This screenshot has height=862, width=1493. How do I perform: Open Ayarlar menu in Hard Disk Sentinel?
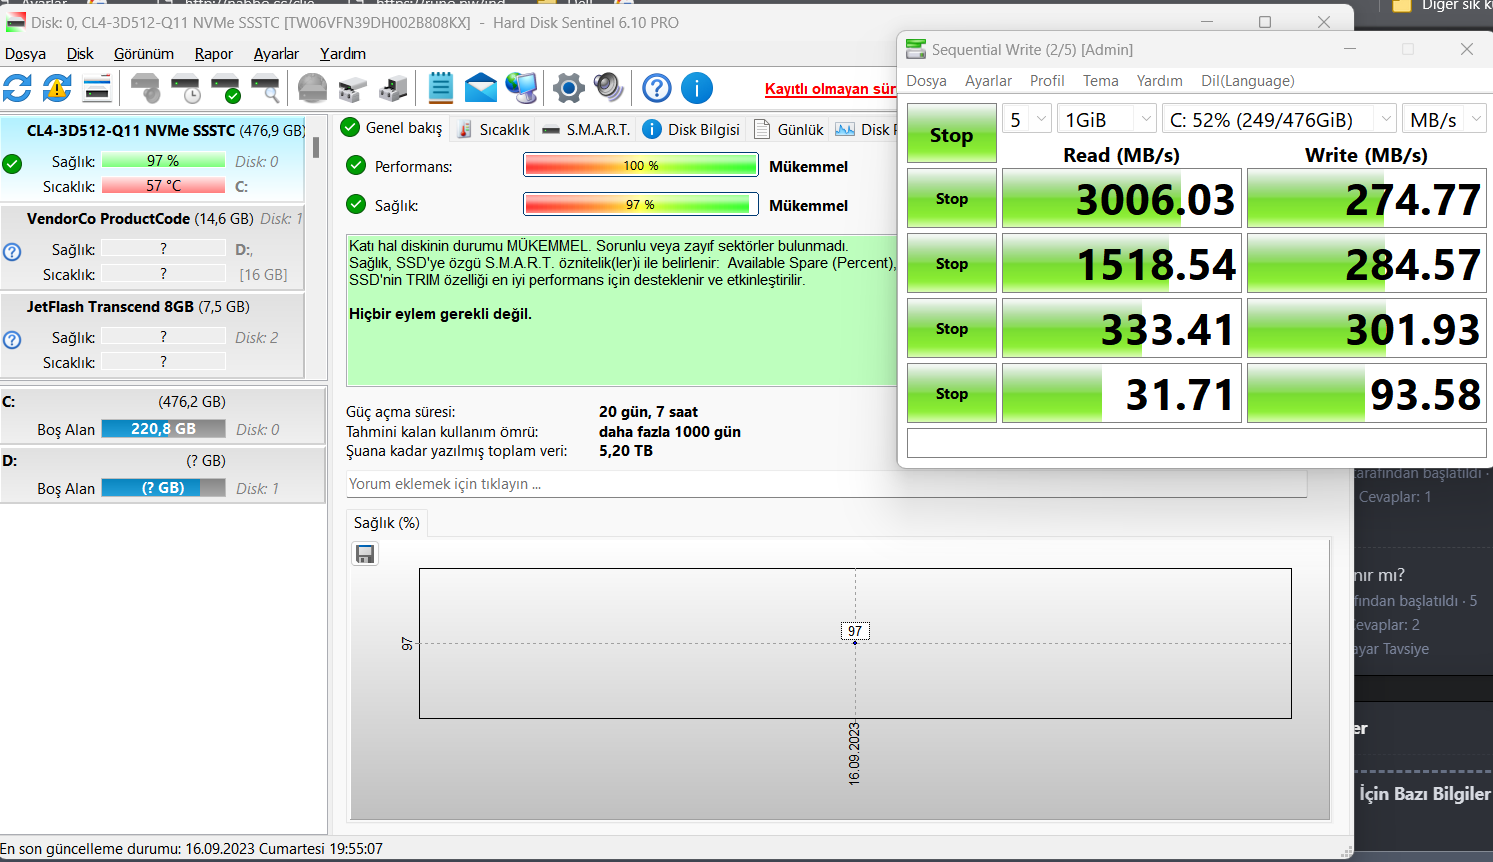click(x=276, y=54)
